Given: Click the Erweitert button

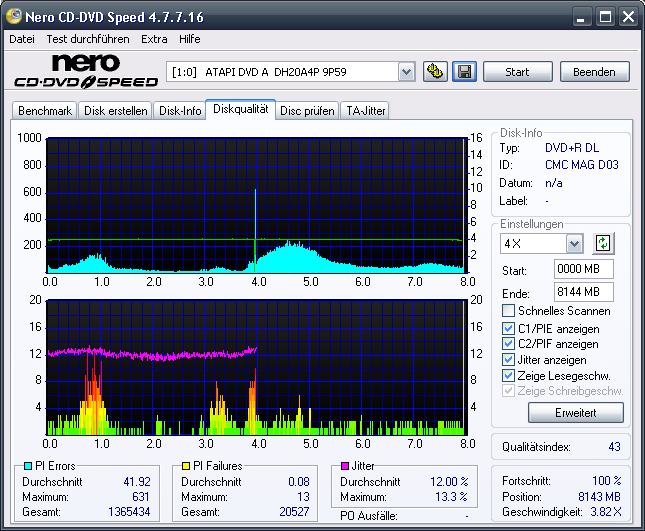Looking at the screenshot, I should coord(575,413).
